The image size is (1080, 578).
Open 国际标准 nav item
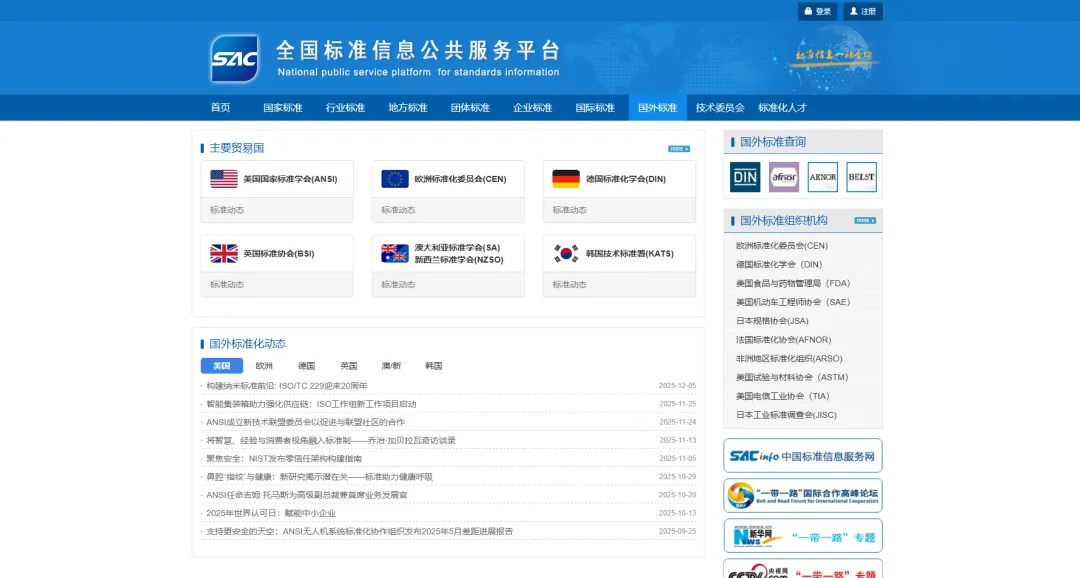click(x=595, y=107)
